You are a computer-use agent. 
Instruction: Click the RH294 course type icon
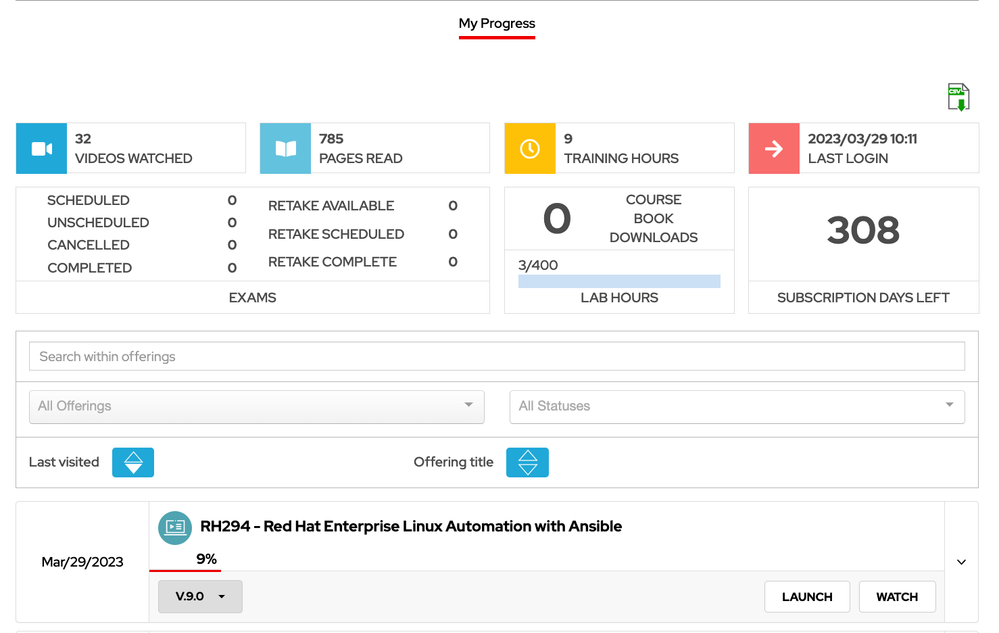[x=175, y=527]
